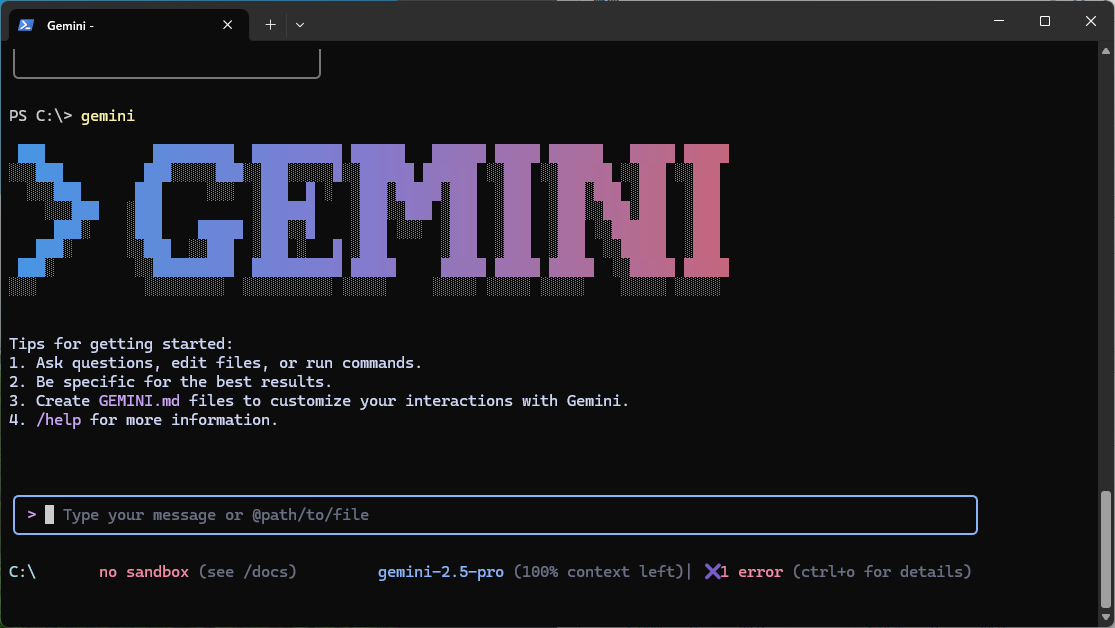
Task: Open a new terminal tab
Action: 270,25
